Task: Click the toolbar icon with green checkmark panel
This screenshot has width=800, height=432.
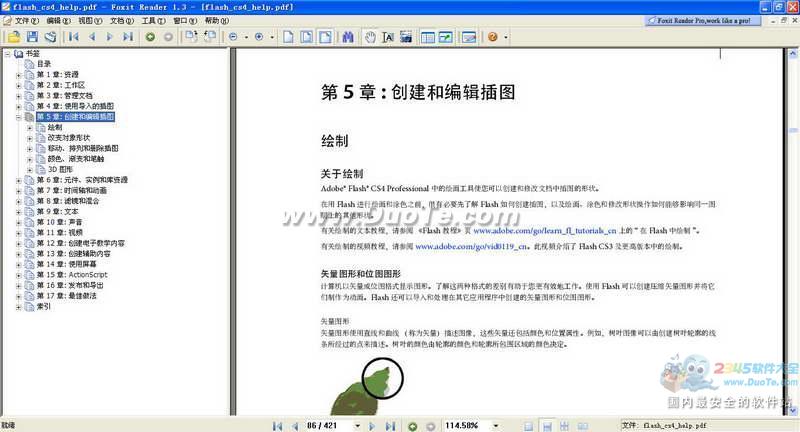Action: click(x=445, y=37)
